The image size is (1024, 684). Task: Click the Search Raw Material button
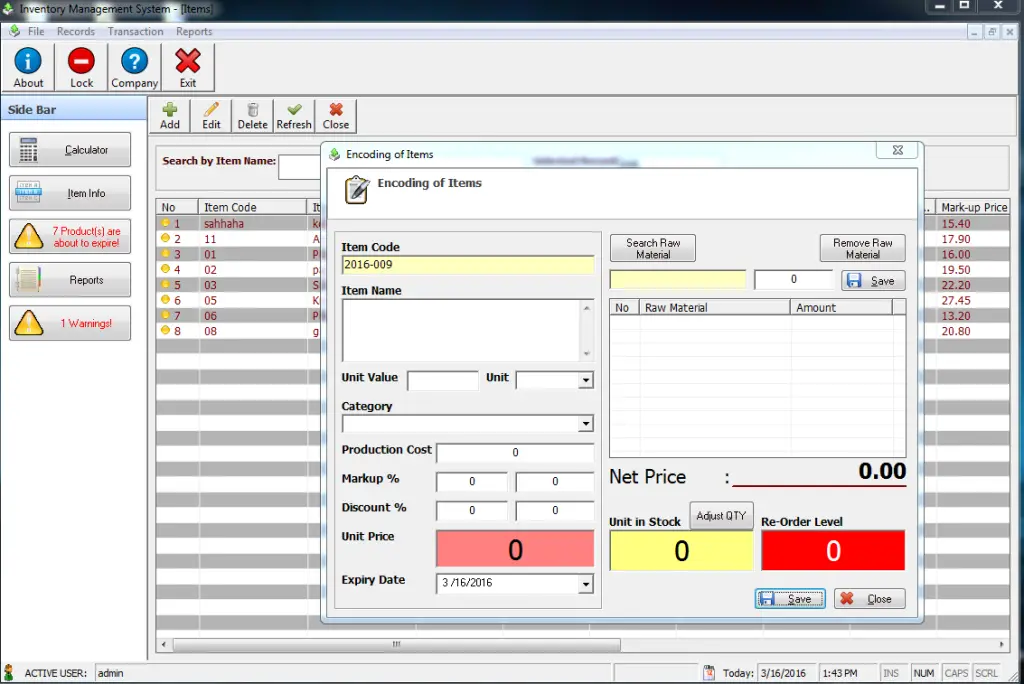652,247
